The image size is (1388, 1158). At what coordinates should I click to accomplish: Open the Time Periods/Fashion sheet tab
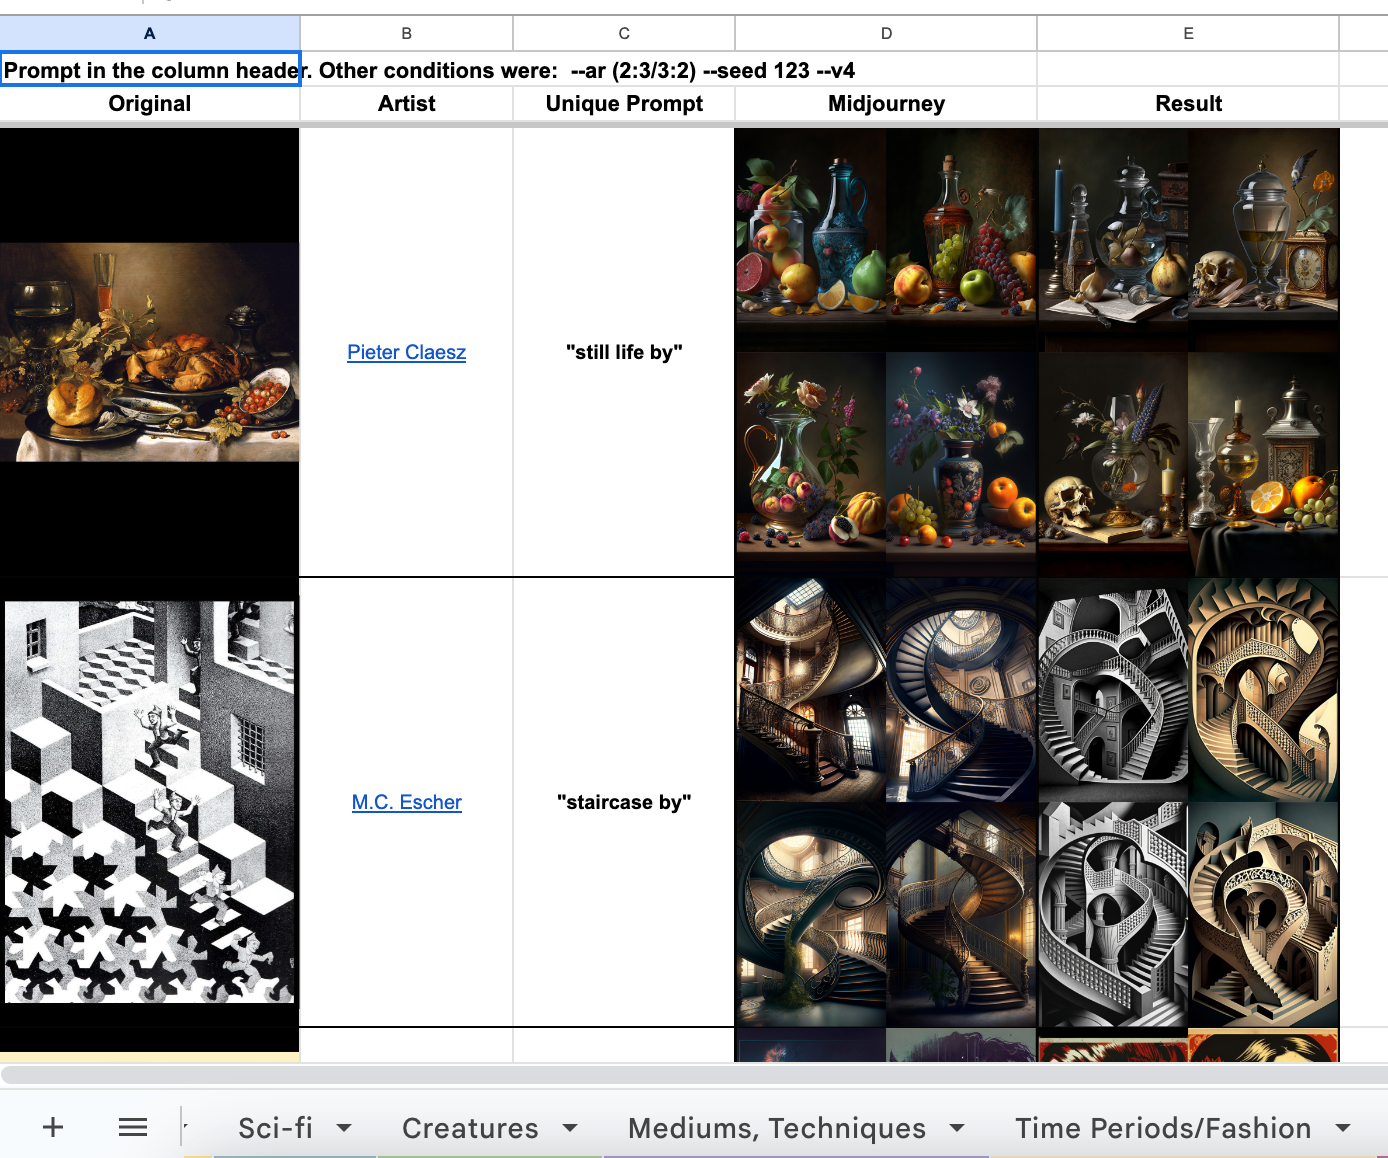coord(1163,1128)
